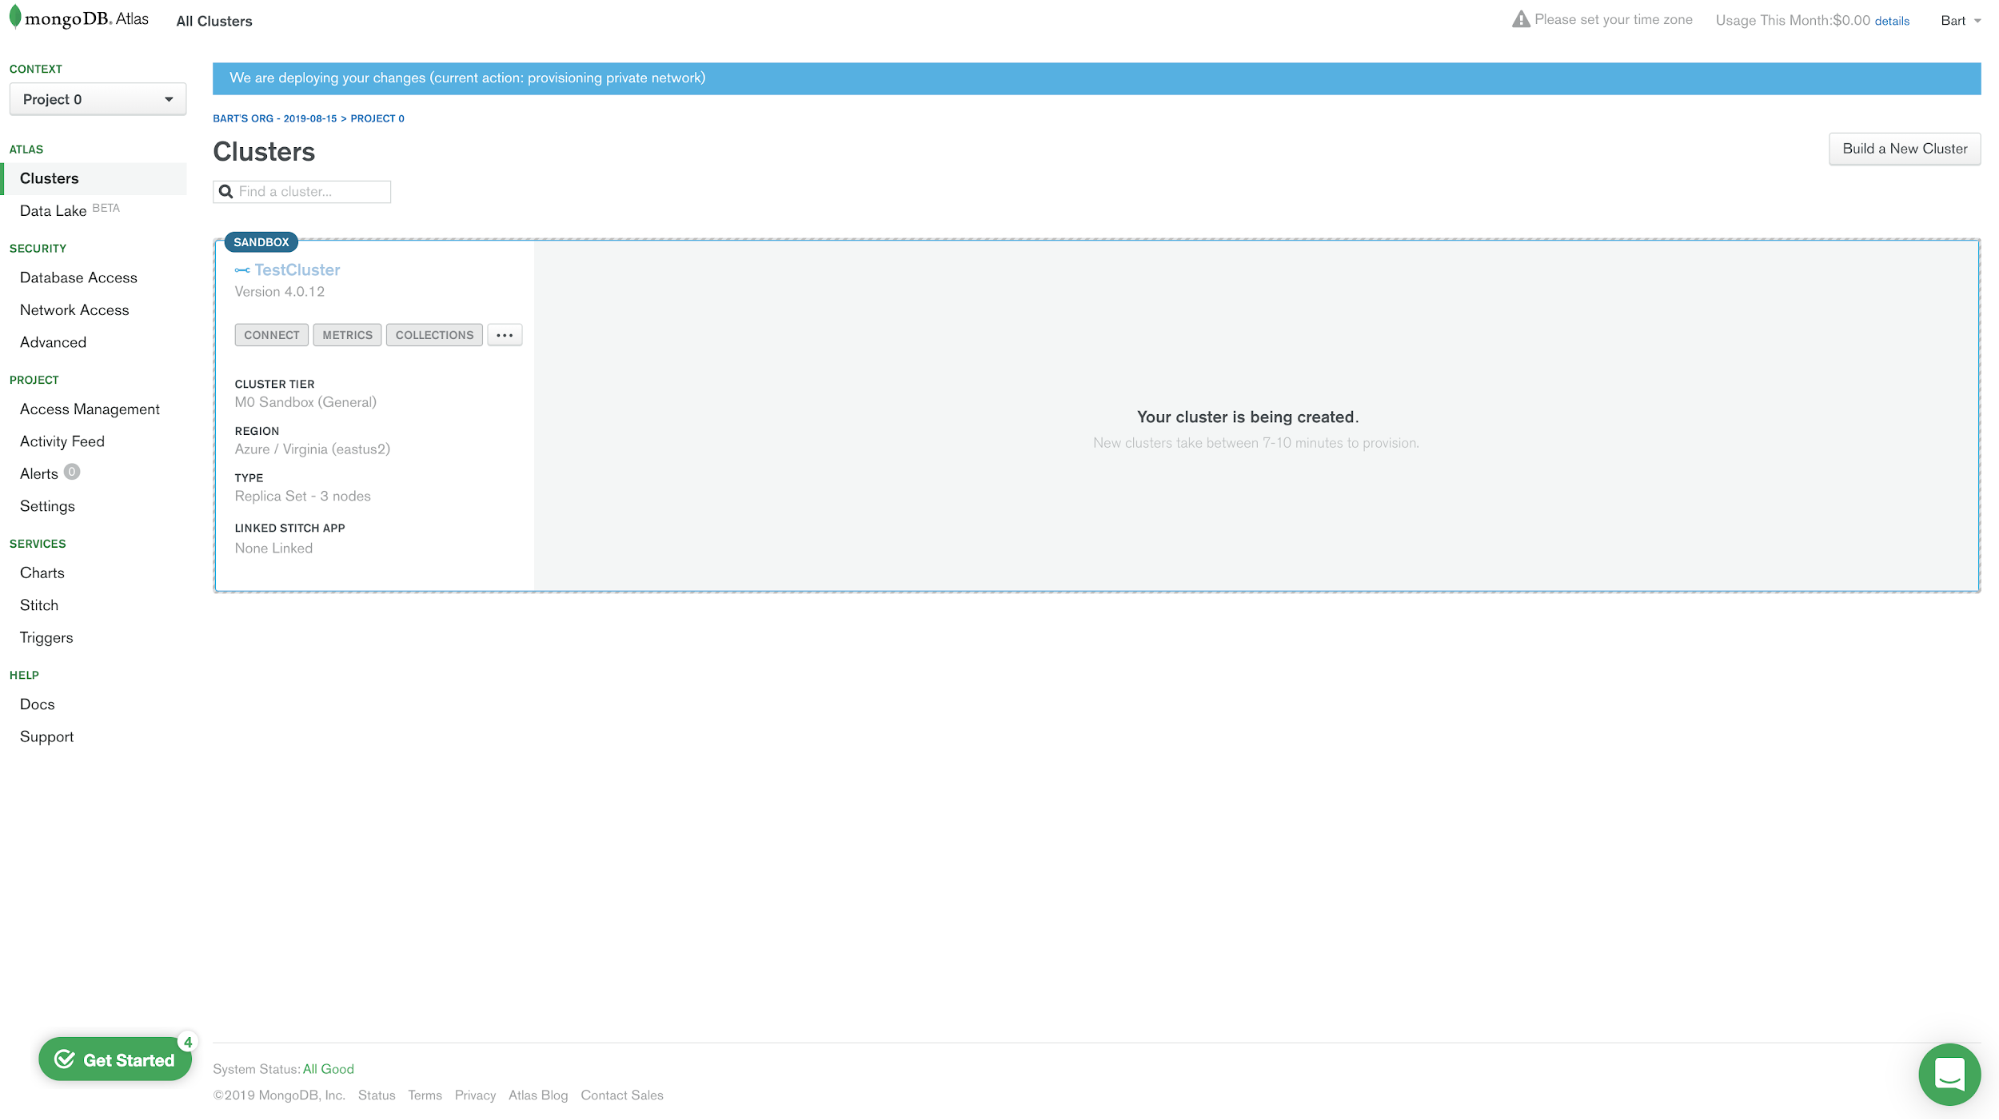Image resolution: width=1999 pixels, height=1120 pixels.
Task: Open Alerts in the sidebar
Action: click(39, 474)
